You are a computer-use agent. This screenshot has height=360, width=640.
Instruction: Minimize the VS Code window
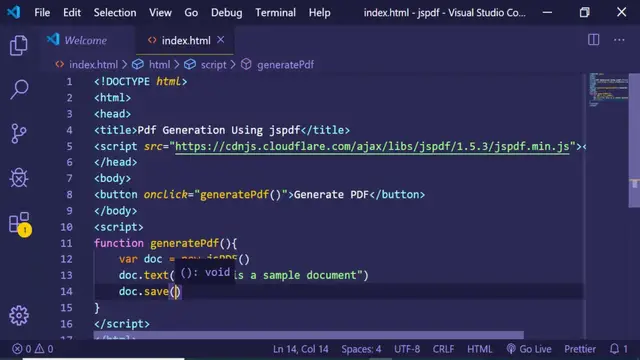pos(547,12)
